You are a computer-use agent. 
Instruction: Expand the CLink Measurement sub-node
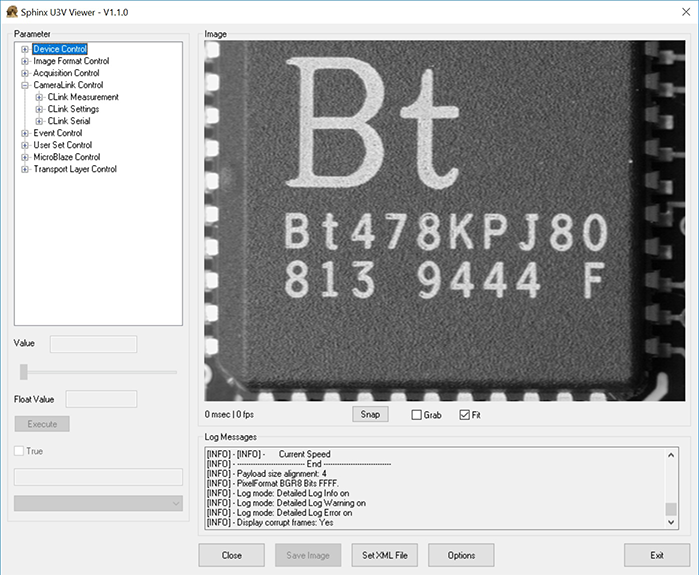38,97
